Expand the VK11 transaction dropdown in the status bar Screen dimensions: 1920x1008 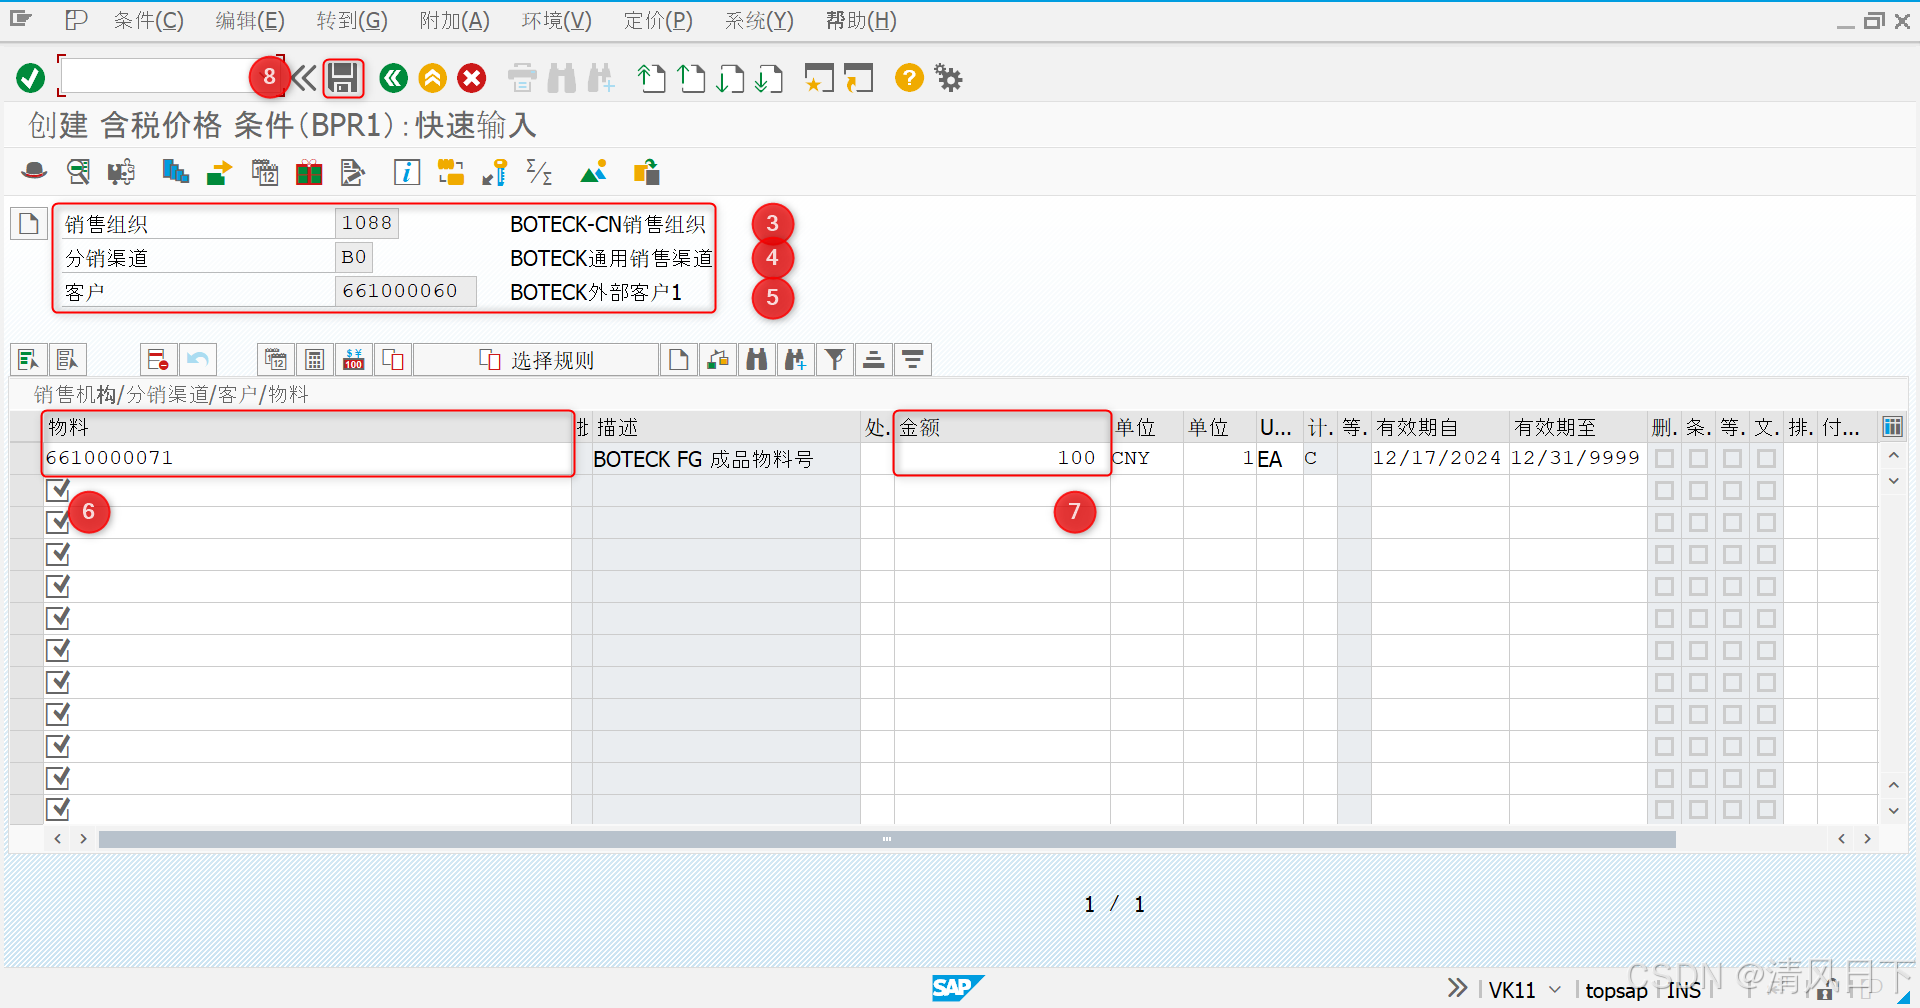tap(1555, 990)
